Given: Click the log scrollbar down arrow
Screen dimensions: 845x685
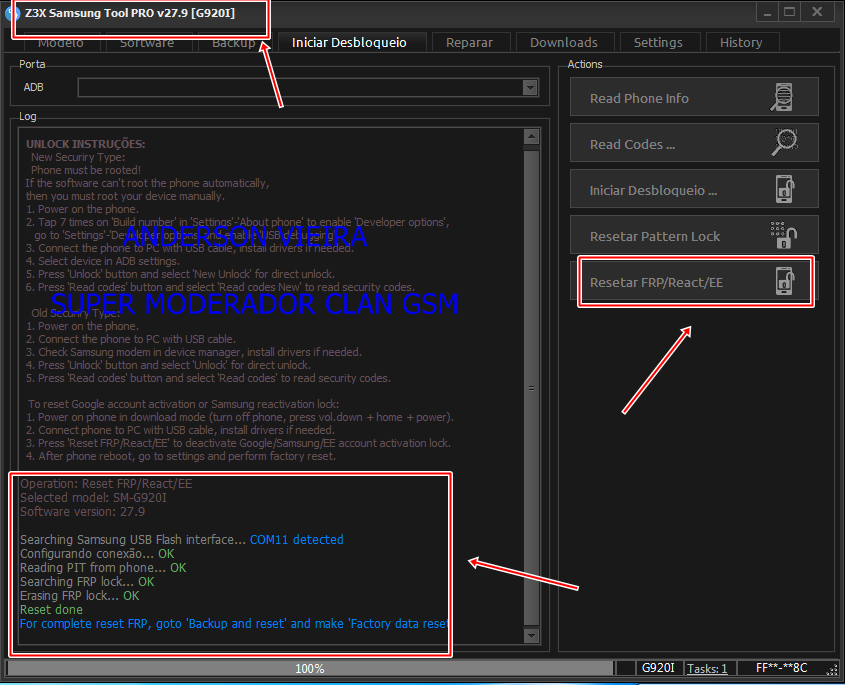Looking at the screenshot, I should pyautogui.click(x=531, y=635).
